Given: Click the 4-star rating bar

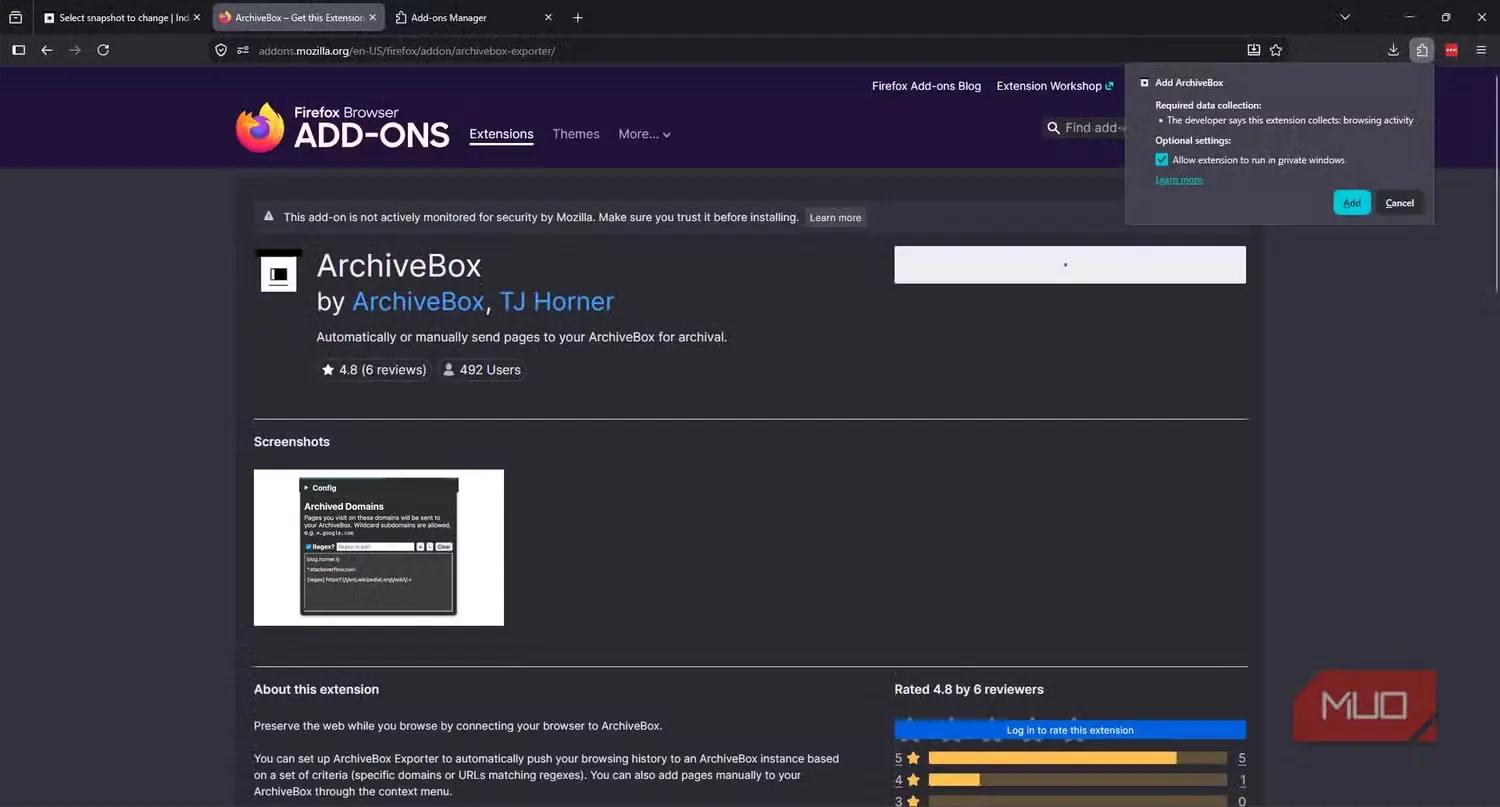Looking at the screenshot, I should click(1077, 780).
